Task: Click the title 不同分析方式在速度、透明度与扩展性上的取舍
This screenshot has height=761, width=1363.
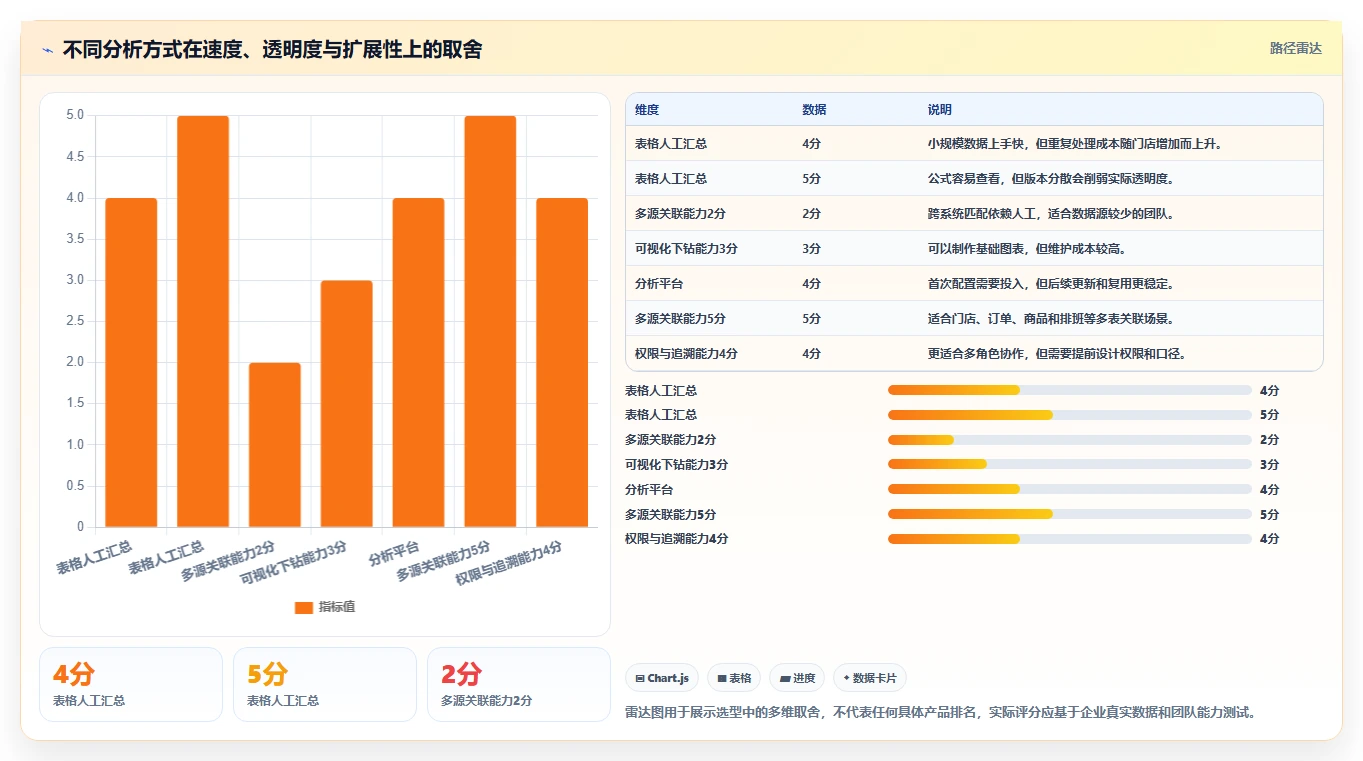Action: [x=272, y=49]
